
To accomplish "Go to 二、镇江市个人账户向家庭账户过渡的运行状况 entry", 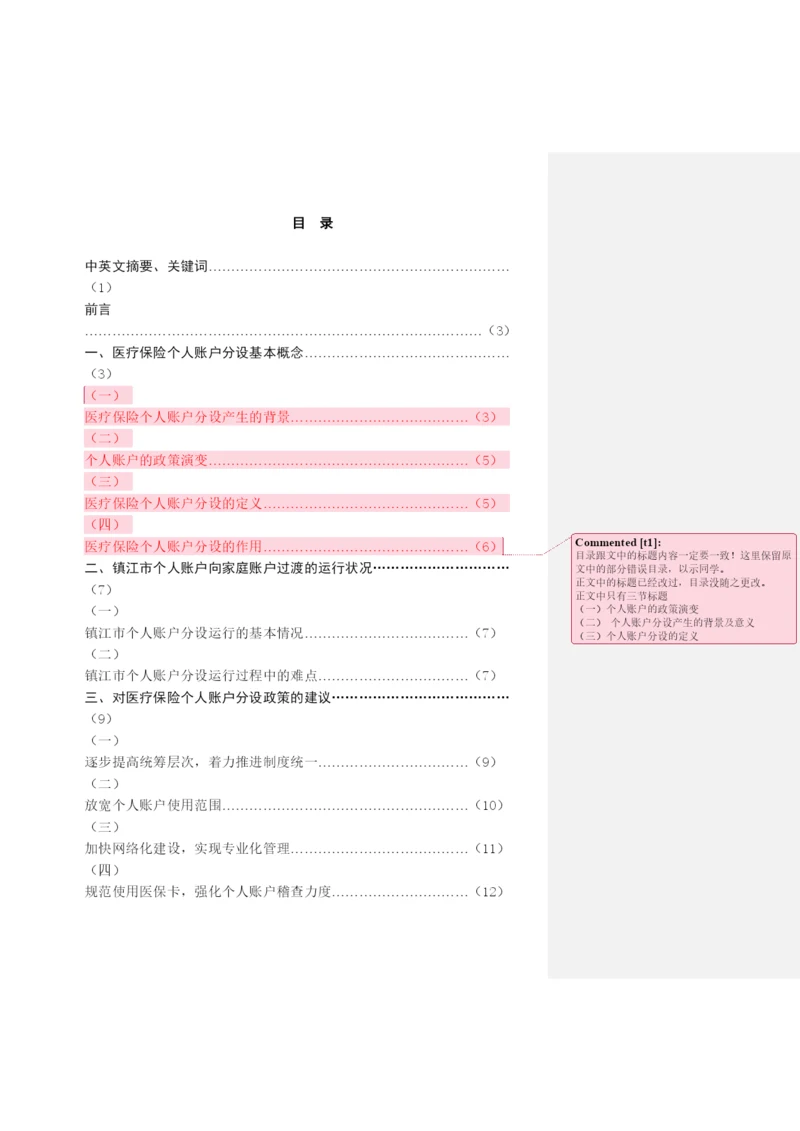I will tap(229, 567).
